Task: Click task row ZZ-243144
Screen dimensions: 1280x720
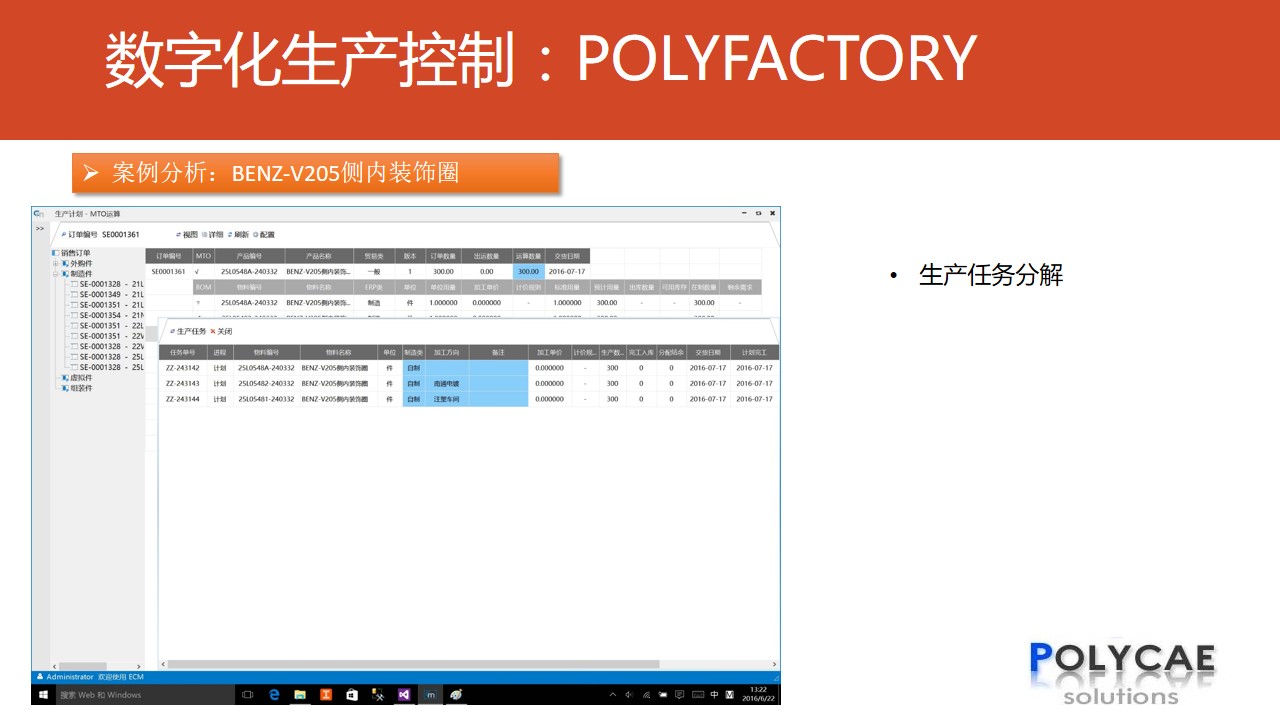Action: (468, 399)
